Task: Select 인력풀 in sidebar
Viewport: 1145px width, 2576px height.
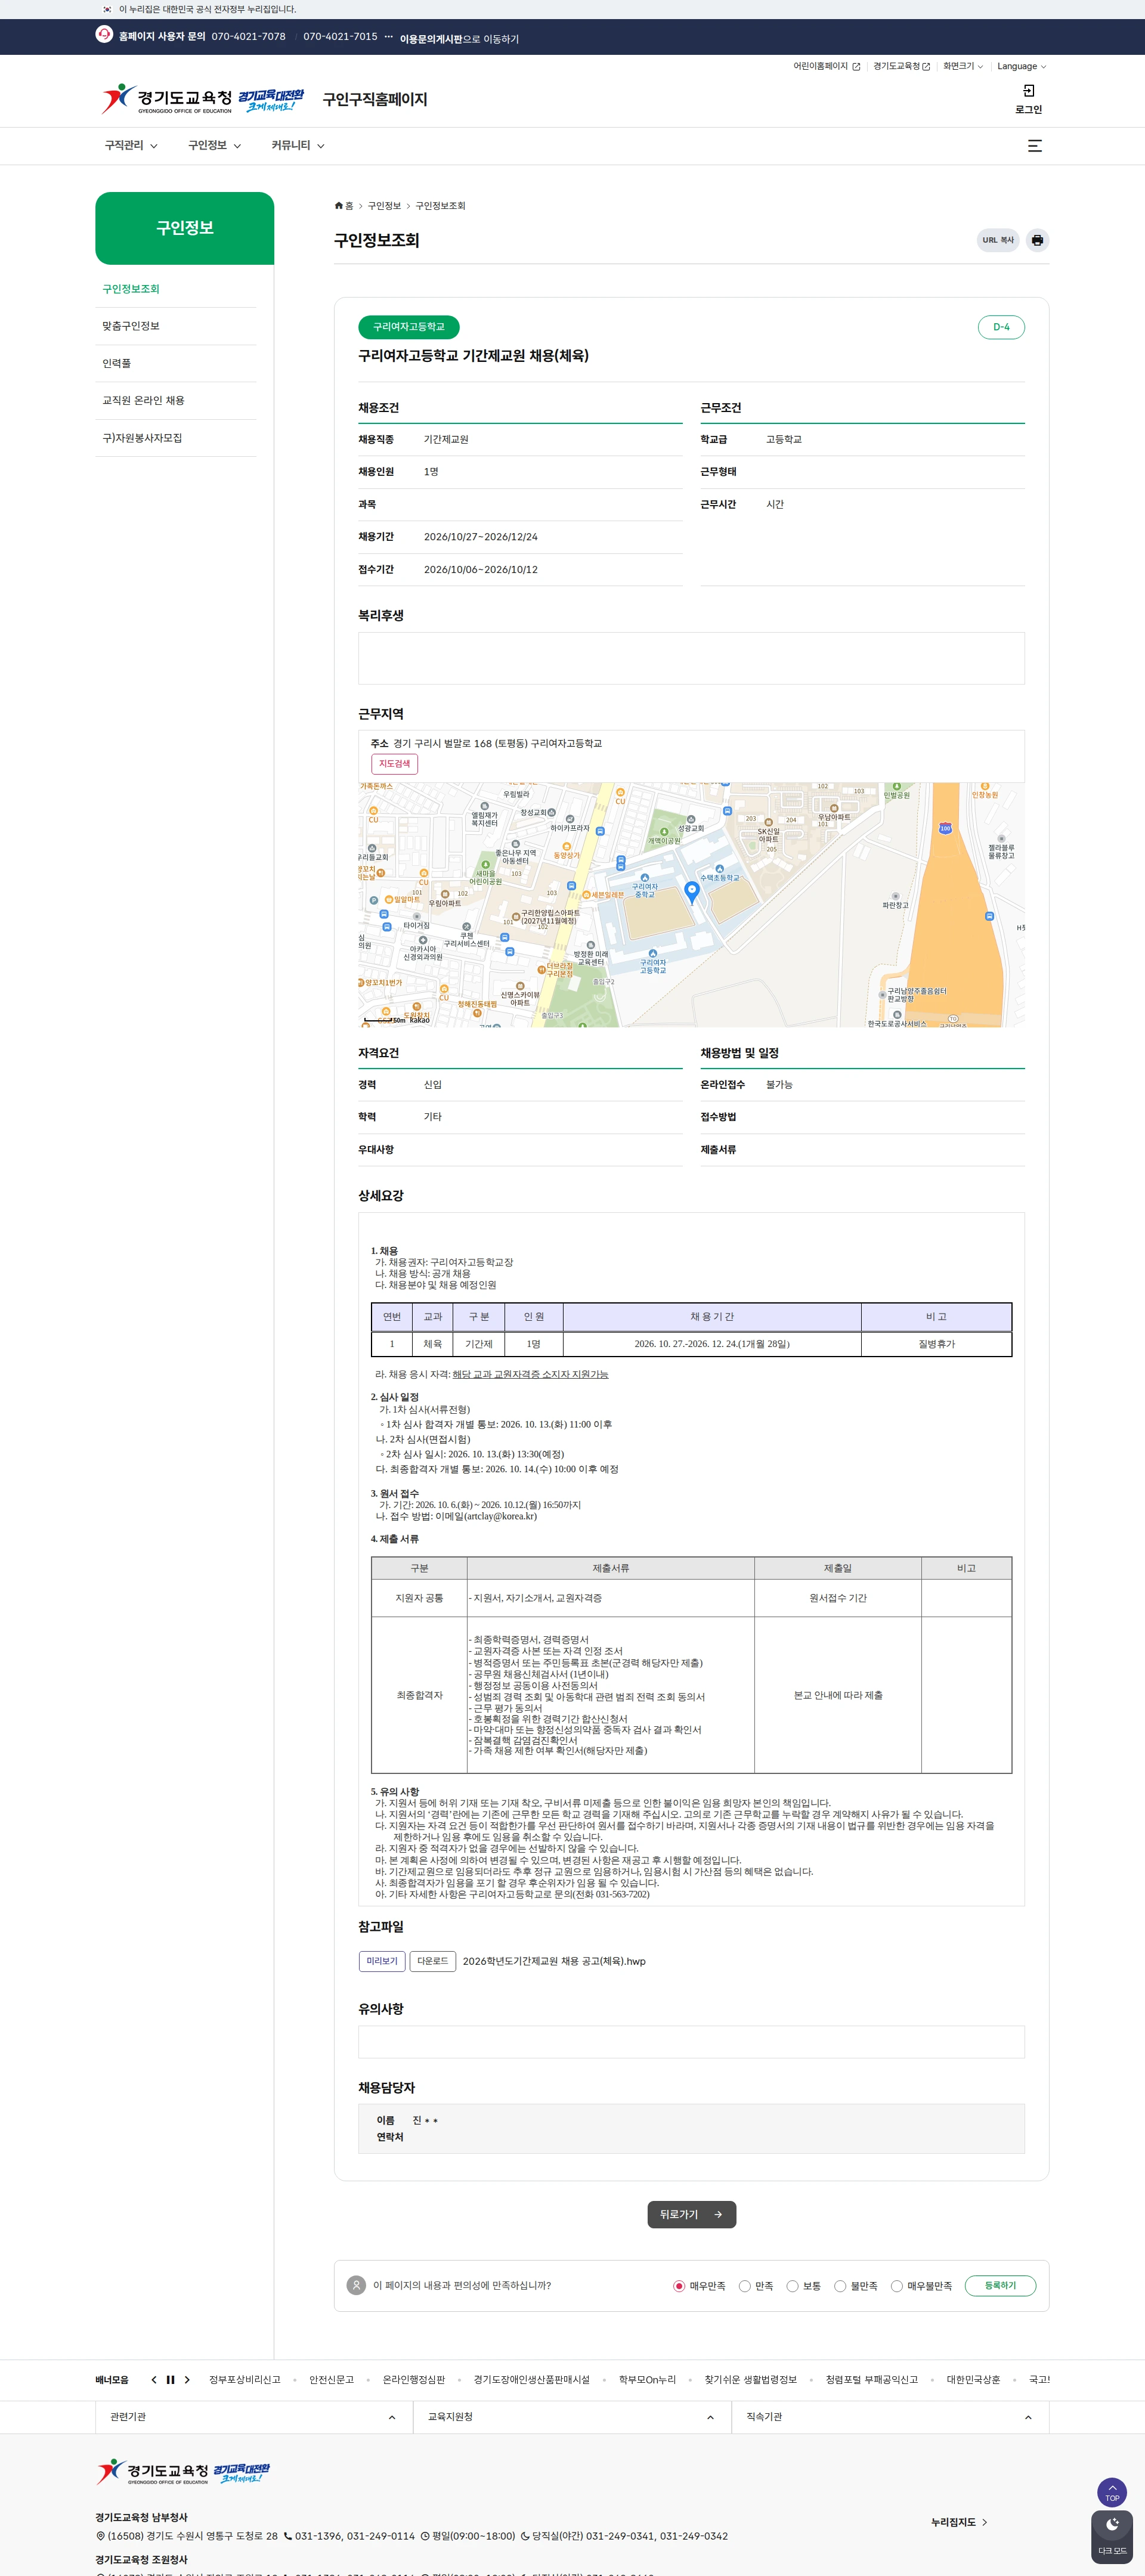Action: [117, 364]
